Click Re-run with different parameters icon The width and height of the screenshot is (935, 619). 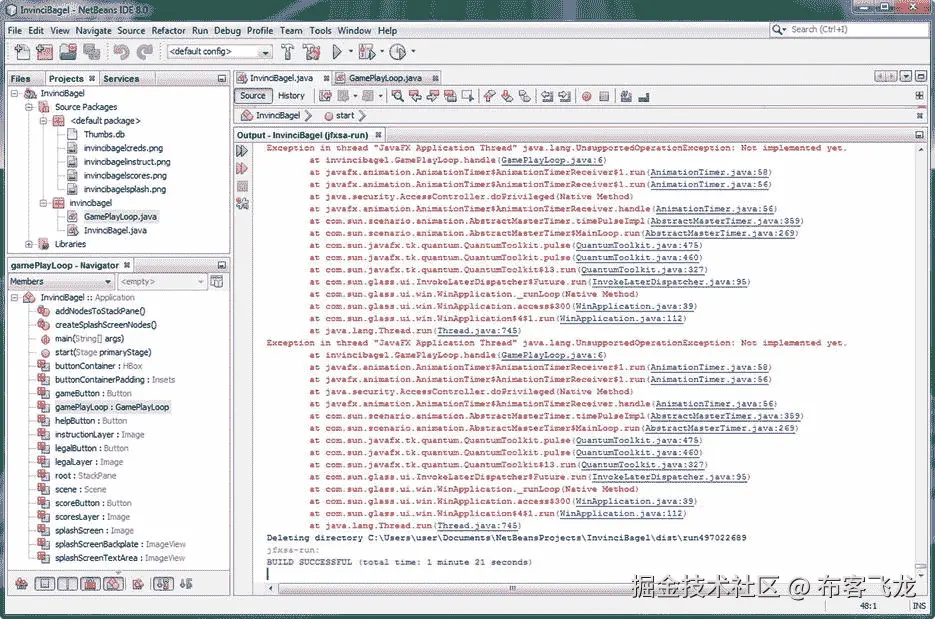pos(242,169)
